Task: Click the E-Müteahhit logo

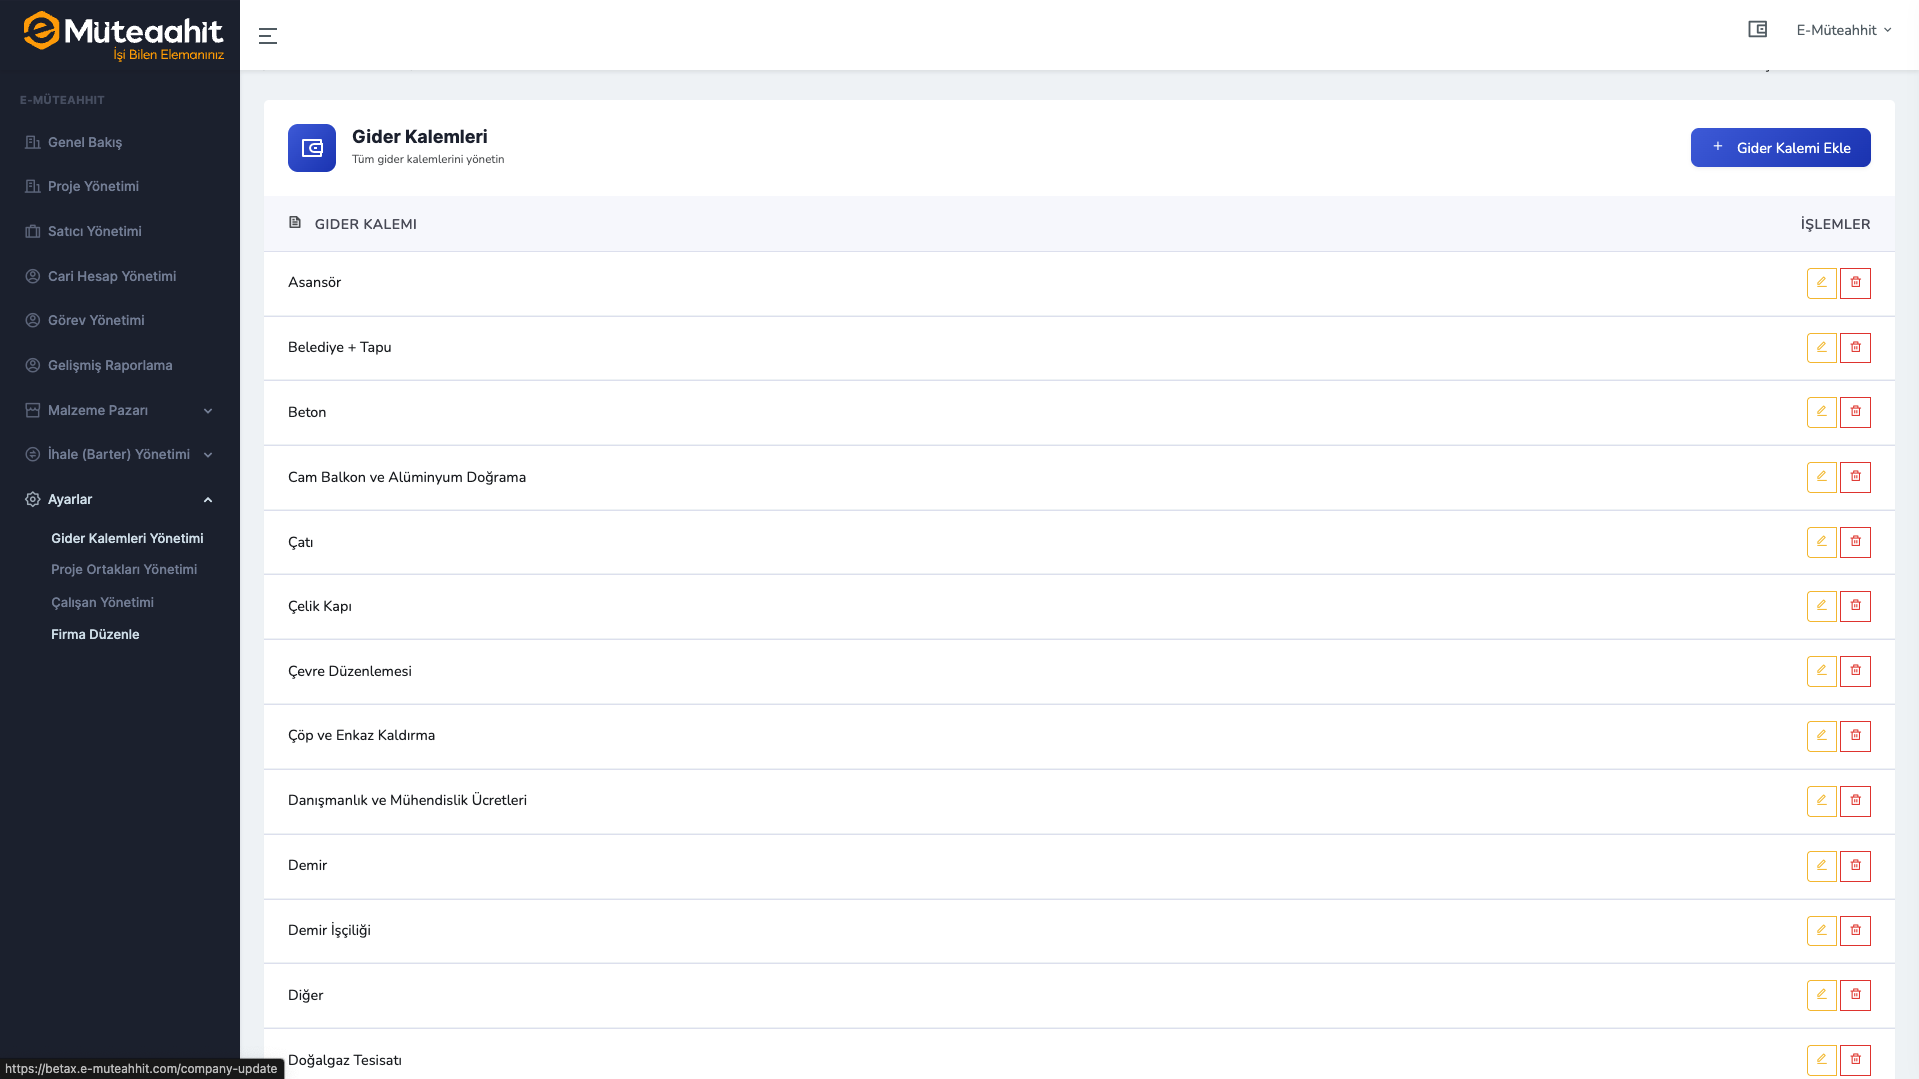Action: 122,35
